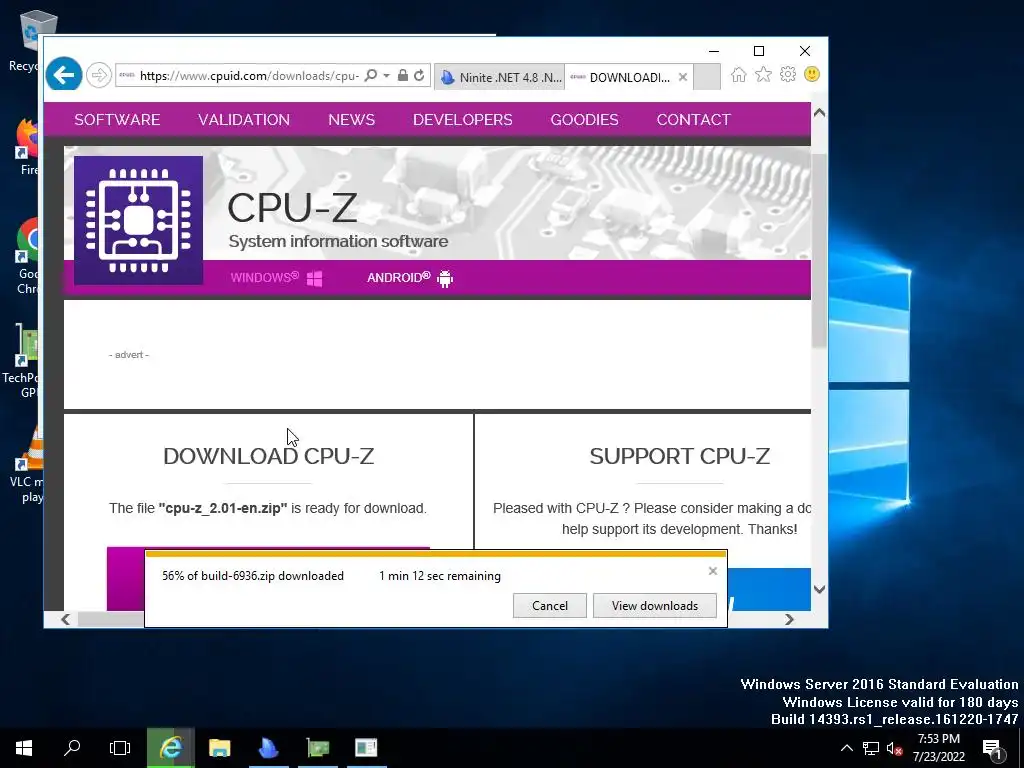The width and height of the screenshot is (1024, 768).
Task: Click the Server Manager taskbar icon
Action: (366, 748)
